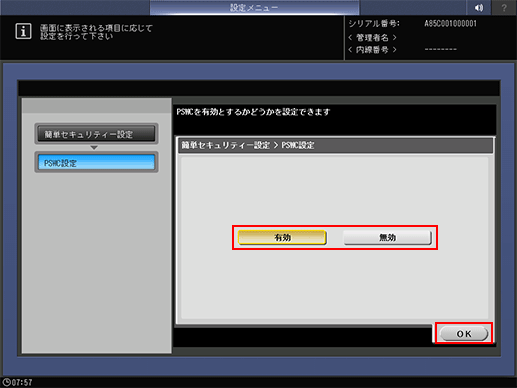Click the シリアル番号 label
517x388 pixels.
coord(374,24)
